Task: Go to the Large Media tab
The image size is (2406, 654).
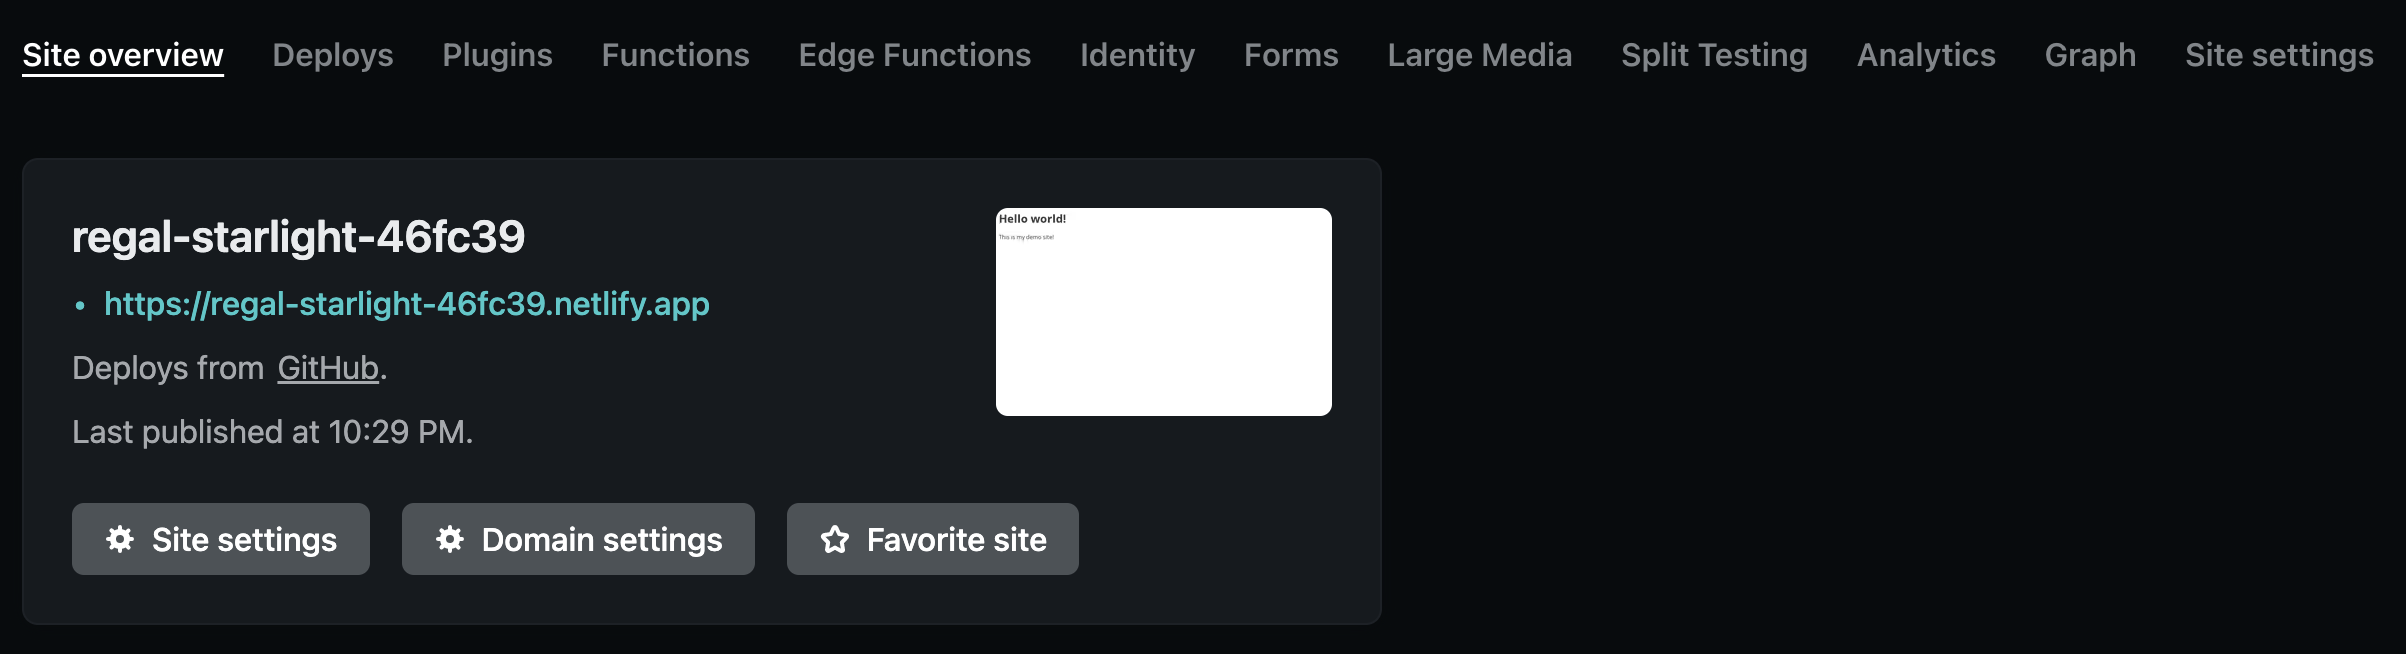Action: (1480, 55)
